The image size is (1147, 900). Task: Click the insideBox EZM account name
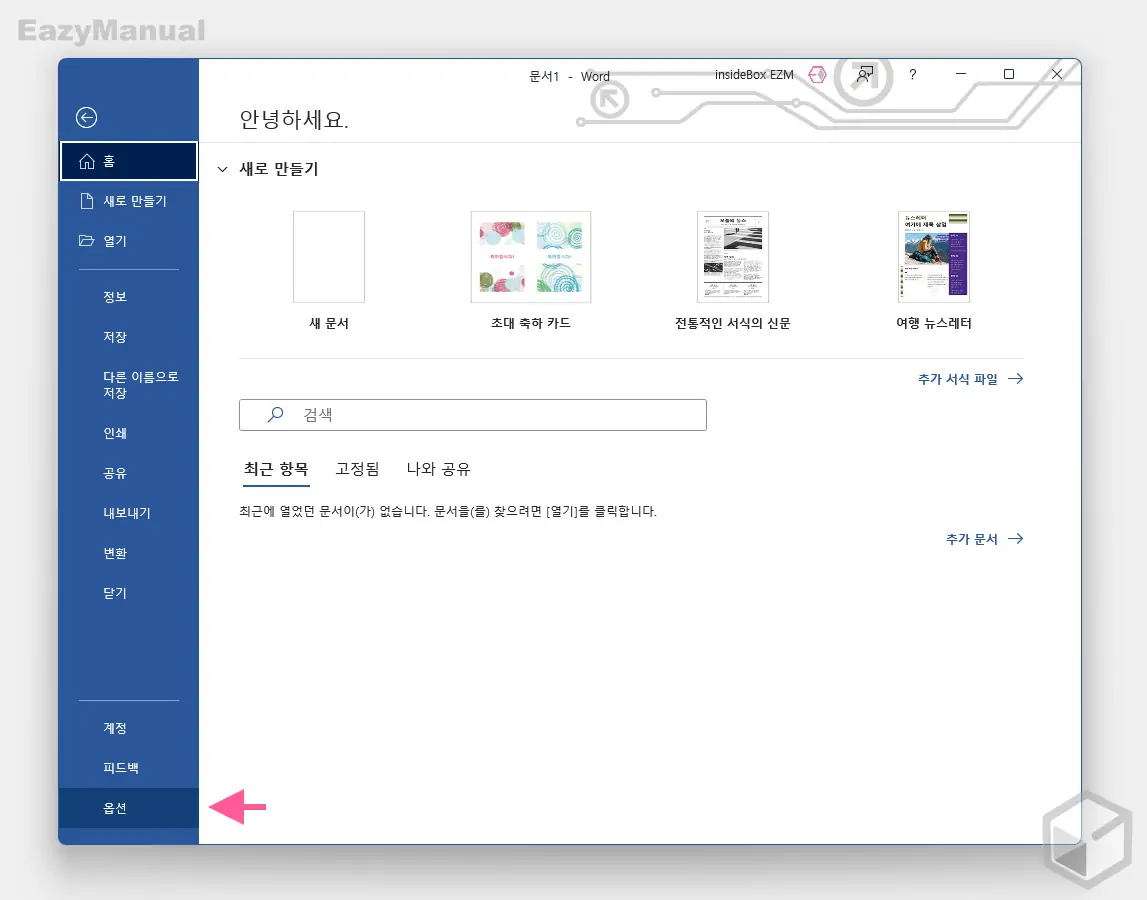click(x=753, y=75)
